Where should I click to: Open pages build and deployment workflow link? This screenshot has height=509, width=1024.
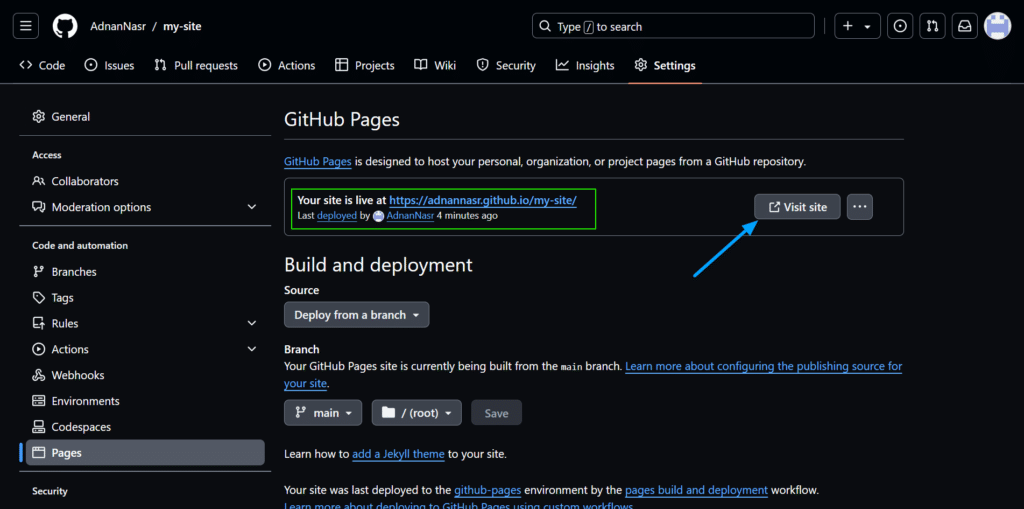click(x=696, y=489)
